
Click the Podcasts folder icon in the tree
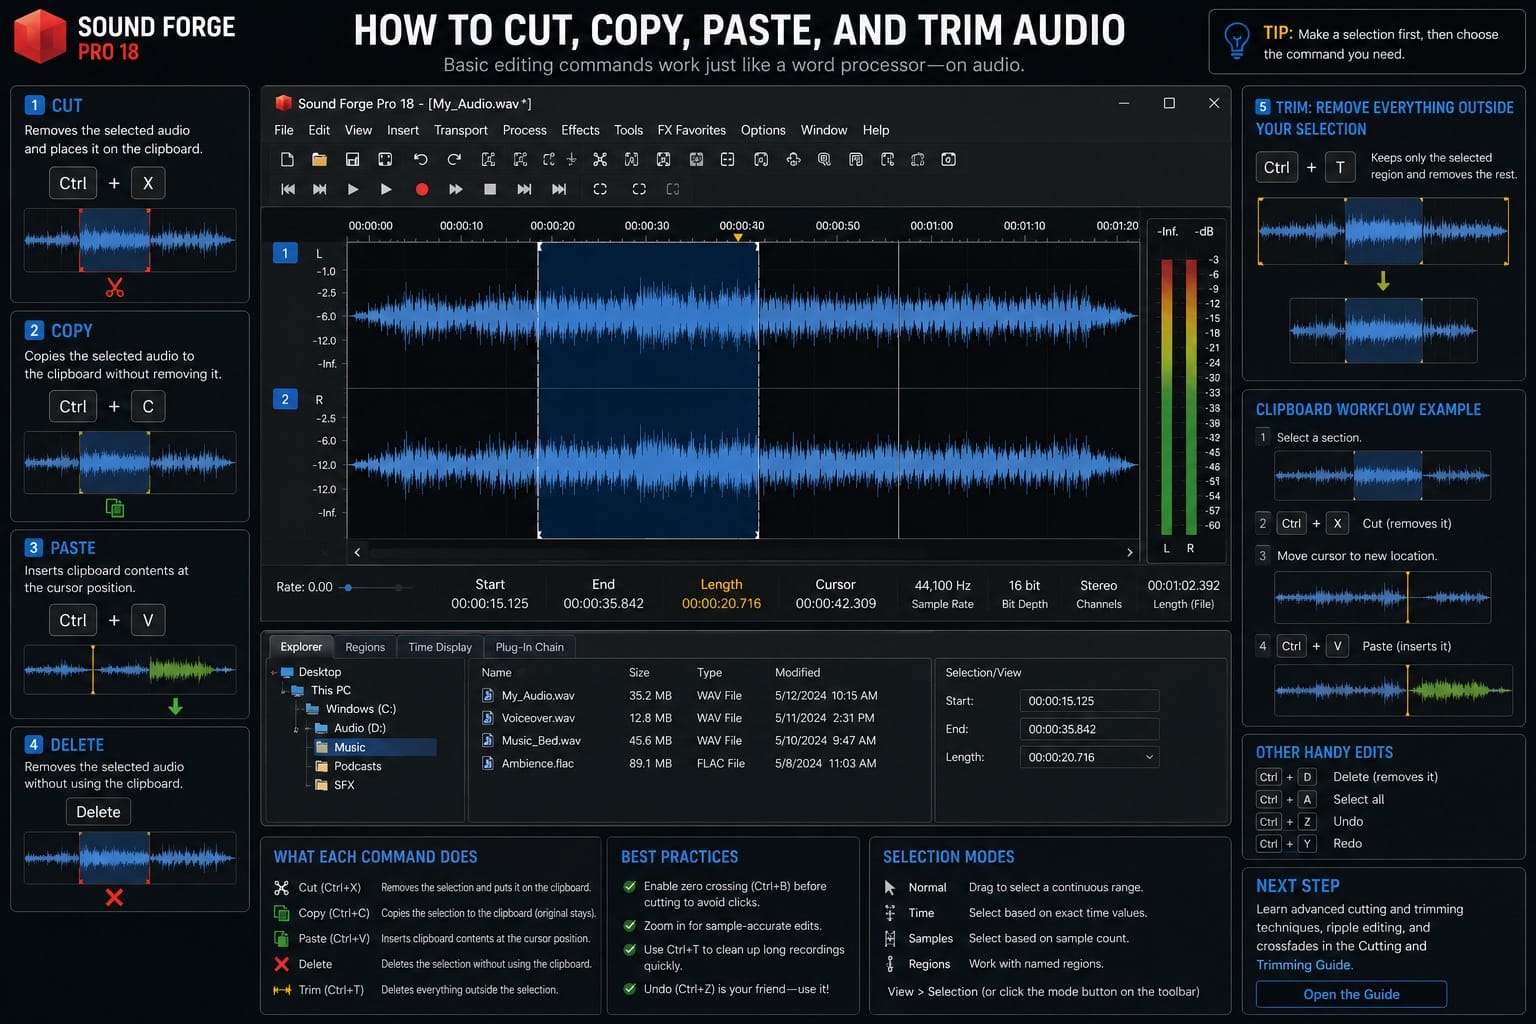322,766
